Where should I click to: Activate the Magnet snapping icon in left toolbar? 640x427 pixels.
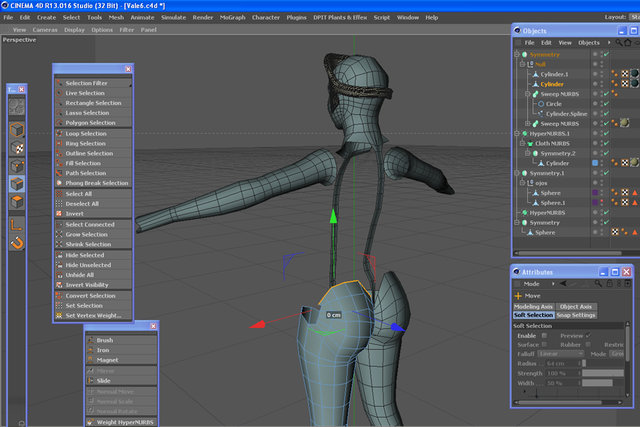17,242
